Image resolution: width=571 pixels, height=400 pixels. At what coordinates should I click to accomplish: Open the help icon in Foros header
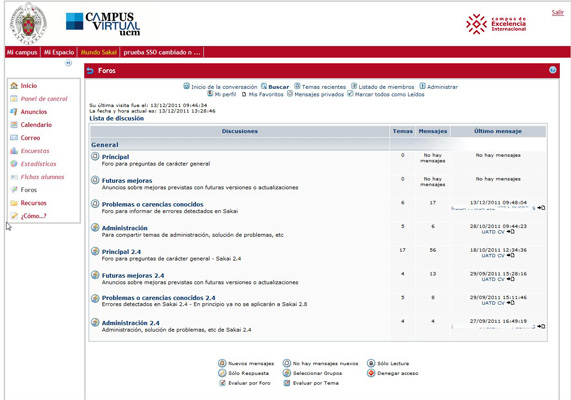[x=552, y=70]
